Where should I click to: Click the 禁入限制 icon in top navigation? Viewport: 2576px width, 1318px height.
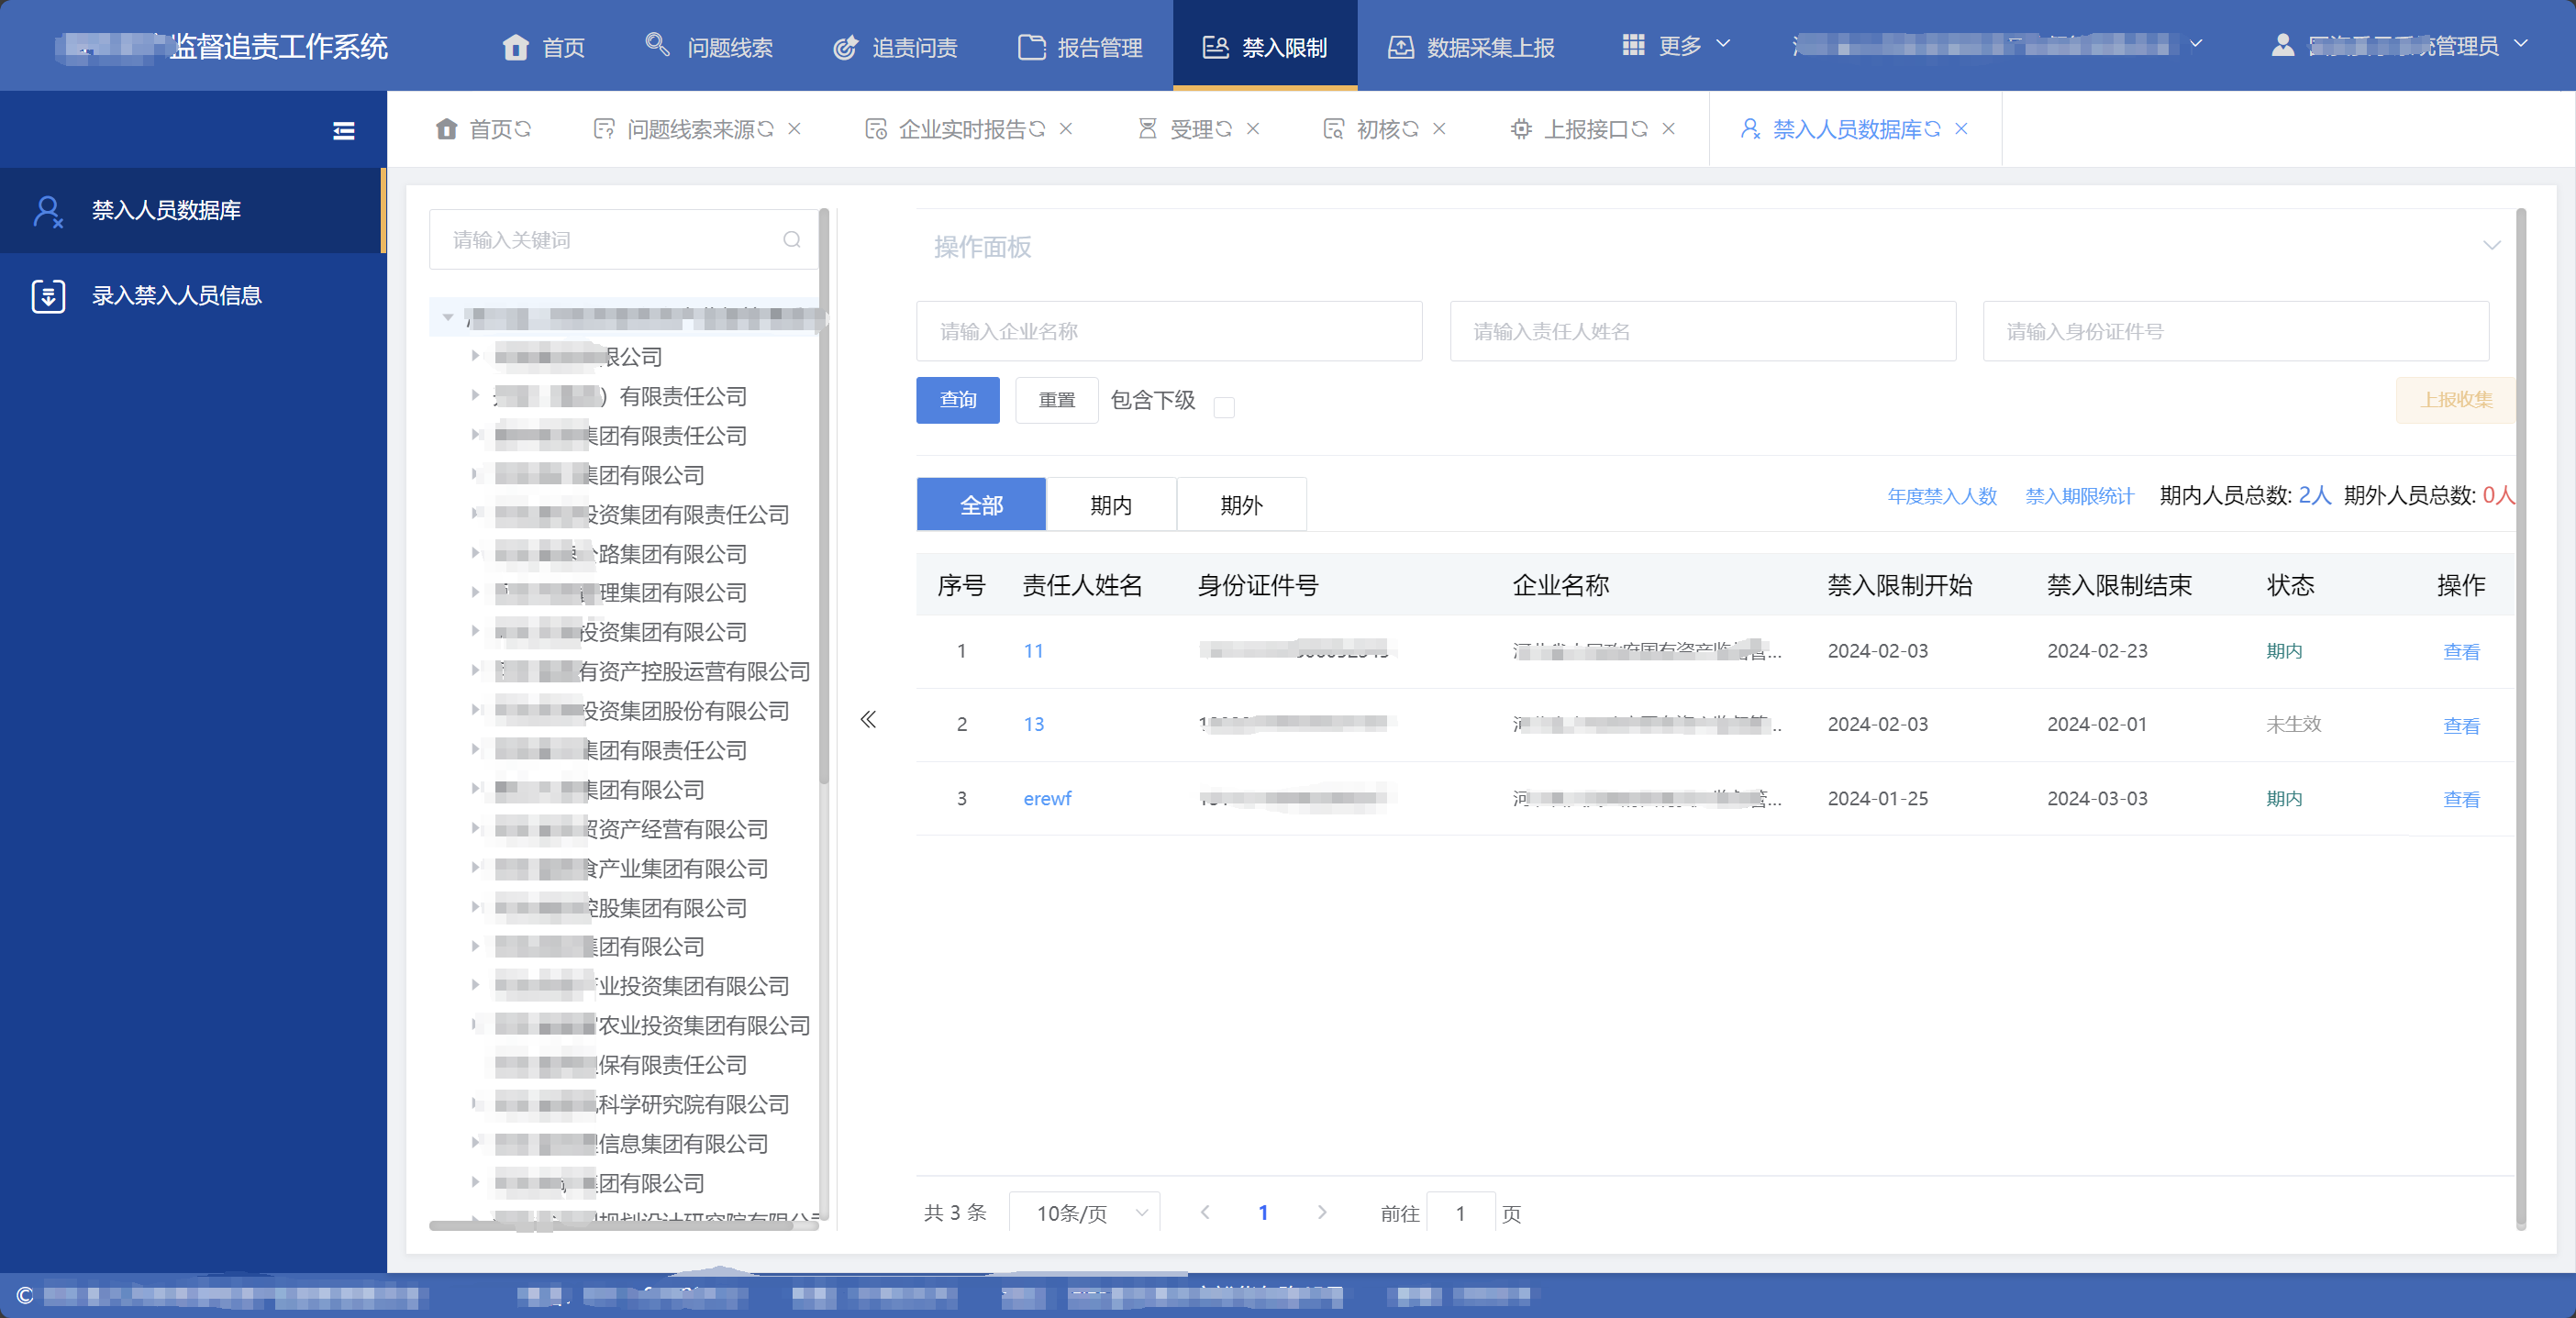(x=1215, y=47)
